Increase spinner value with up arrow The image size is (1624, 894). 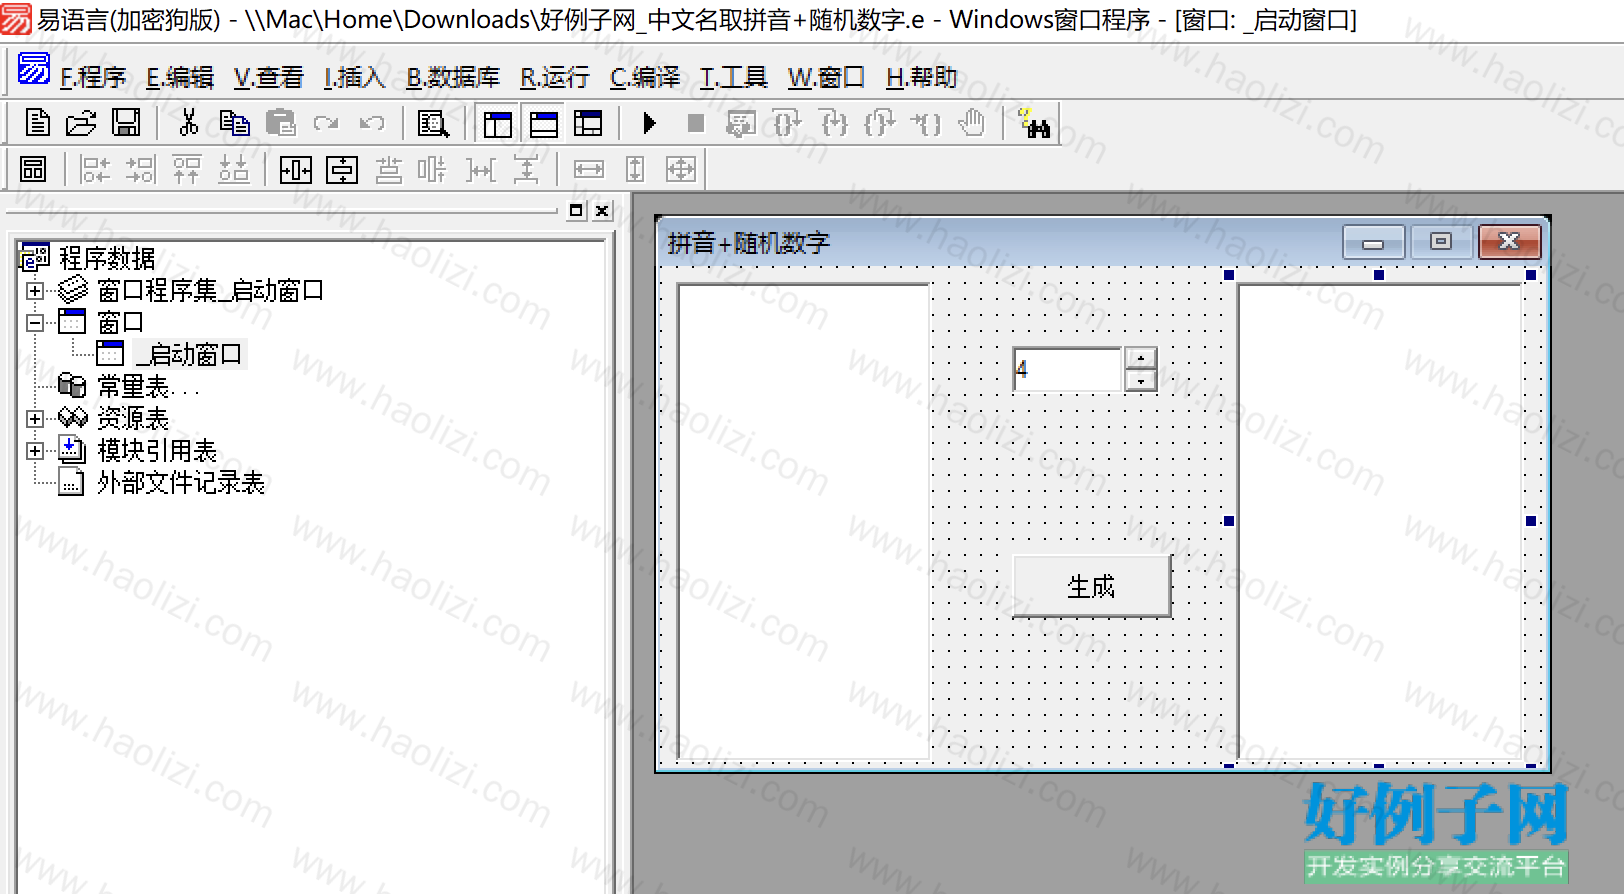point(1141,358)
